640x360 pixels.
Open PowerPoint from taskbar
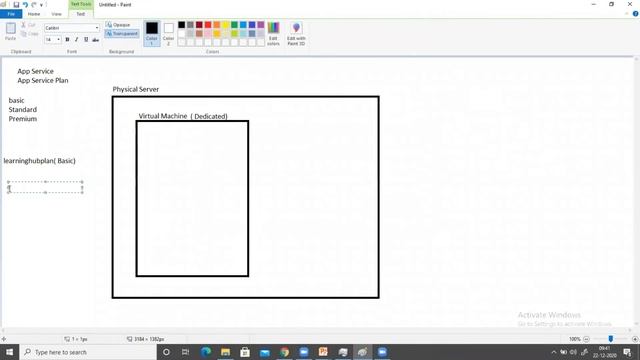tap(323, 352)
